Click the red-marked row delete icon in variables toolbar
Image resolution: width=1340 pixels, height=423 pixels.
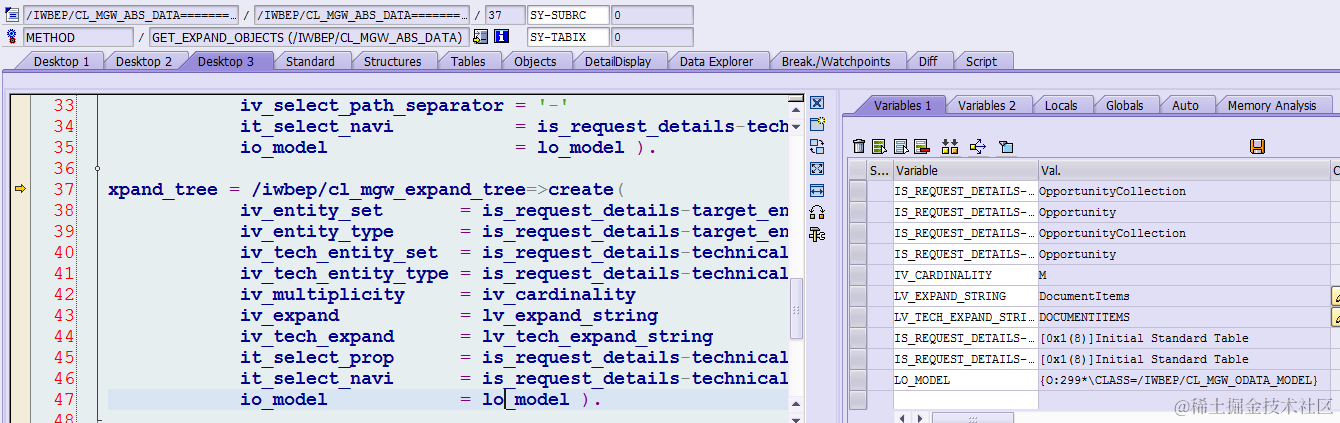(x=921, y=146)
